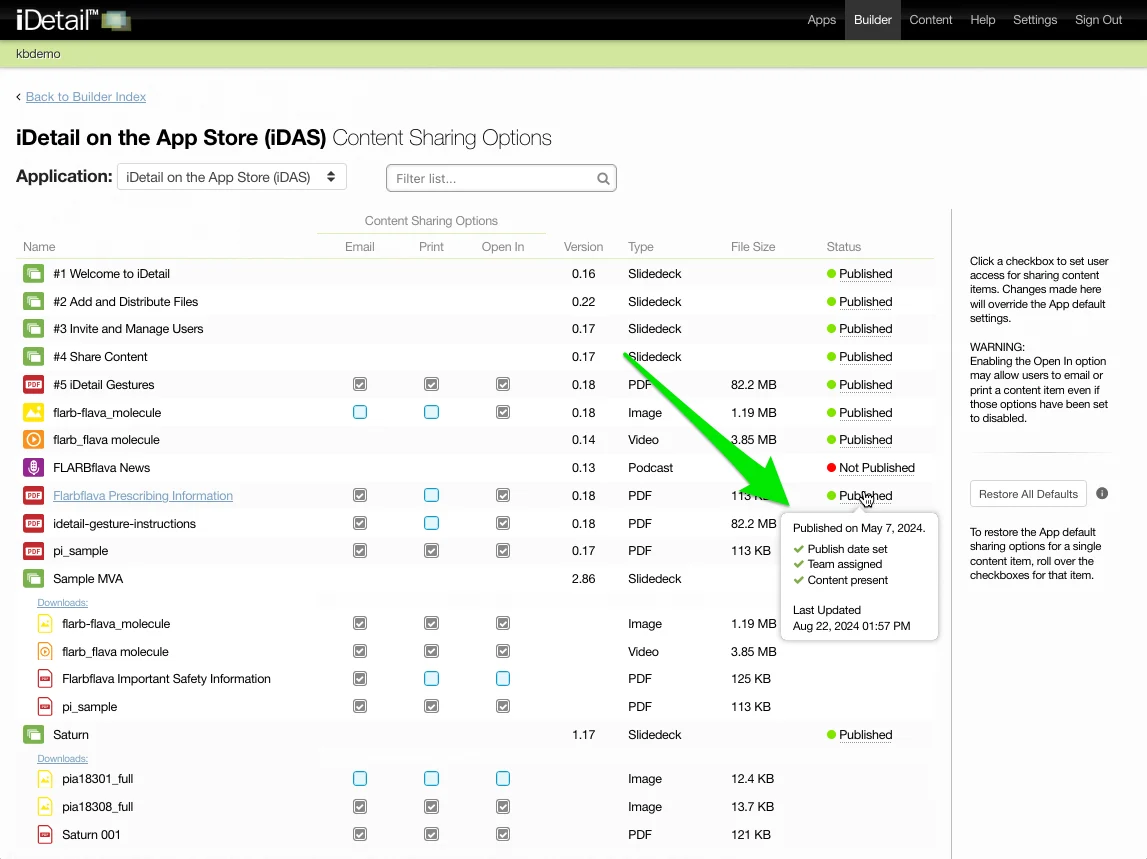Uncheck Open In for pi_sample PDF
1147x859 pixels.
503,551
